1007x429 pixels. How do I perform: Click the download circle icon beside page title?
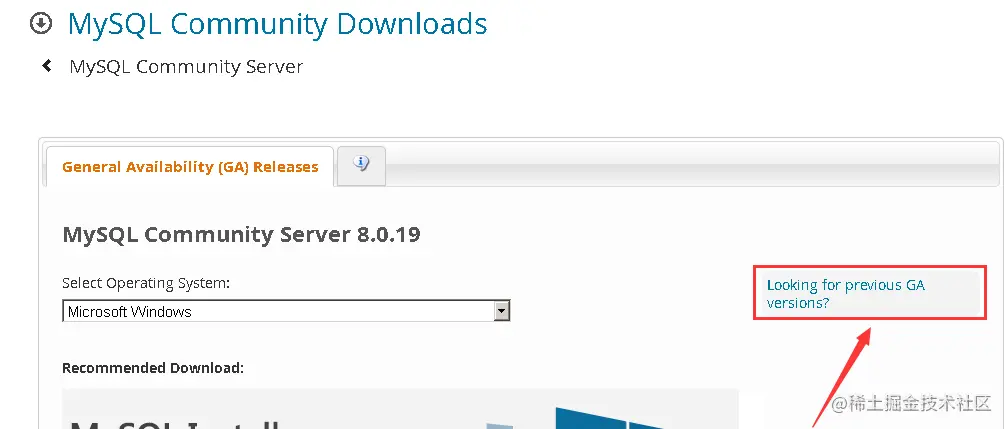click(x=41, y=24)
